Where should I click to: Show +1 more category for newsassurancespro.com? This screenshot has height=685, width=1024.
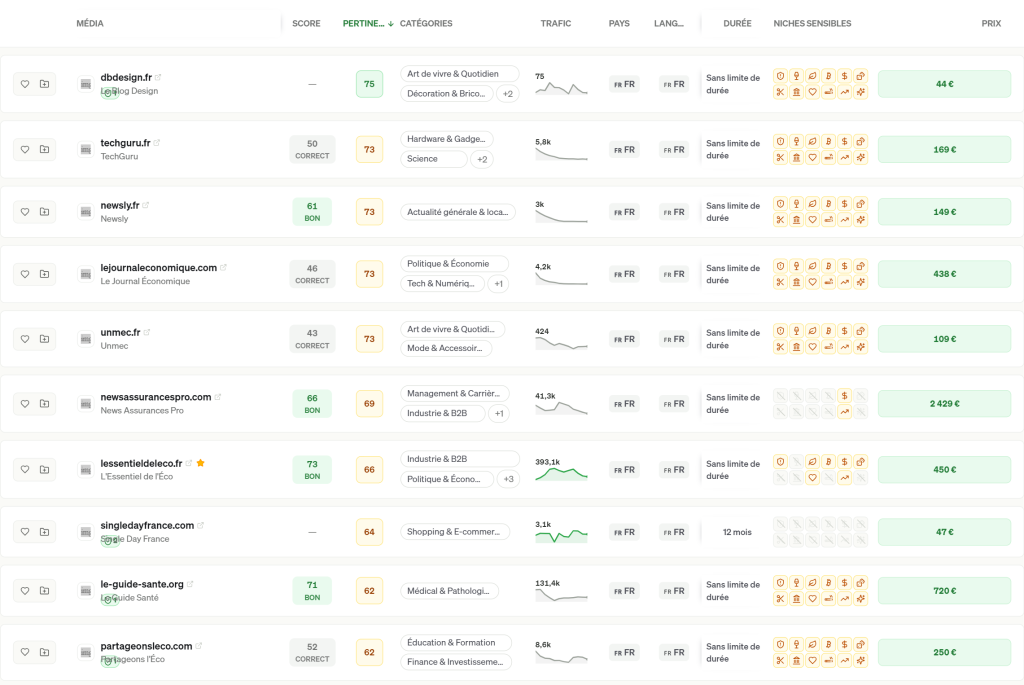[499, 413]
